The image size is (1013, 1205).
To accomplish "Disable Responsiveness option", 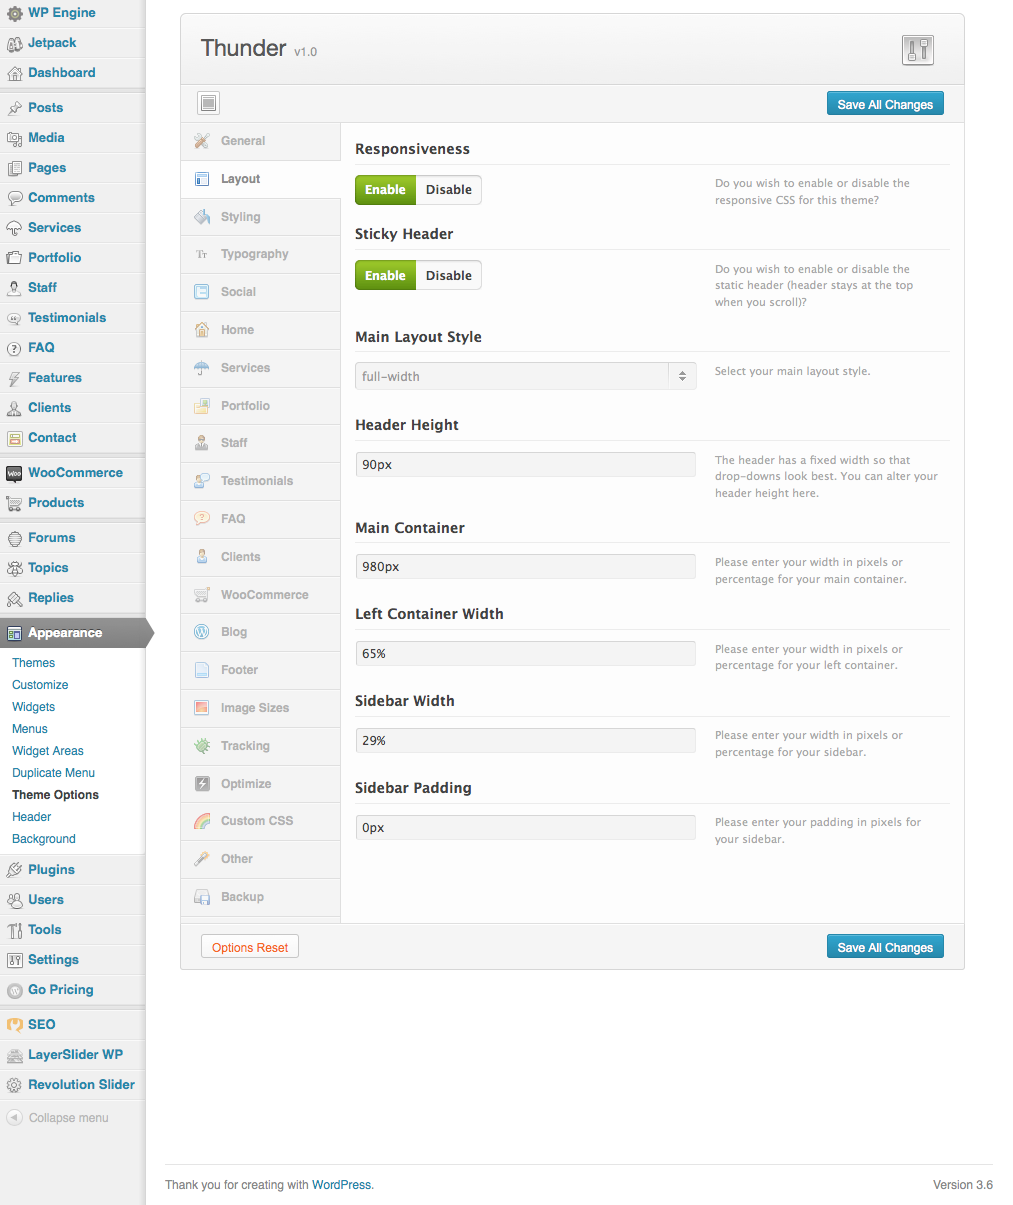I will click(449, 190).
